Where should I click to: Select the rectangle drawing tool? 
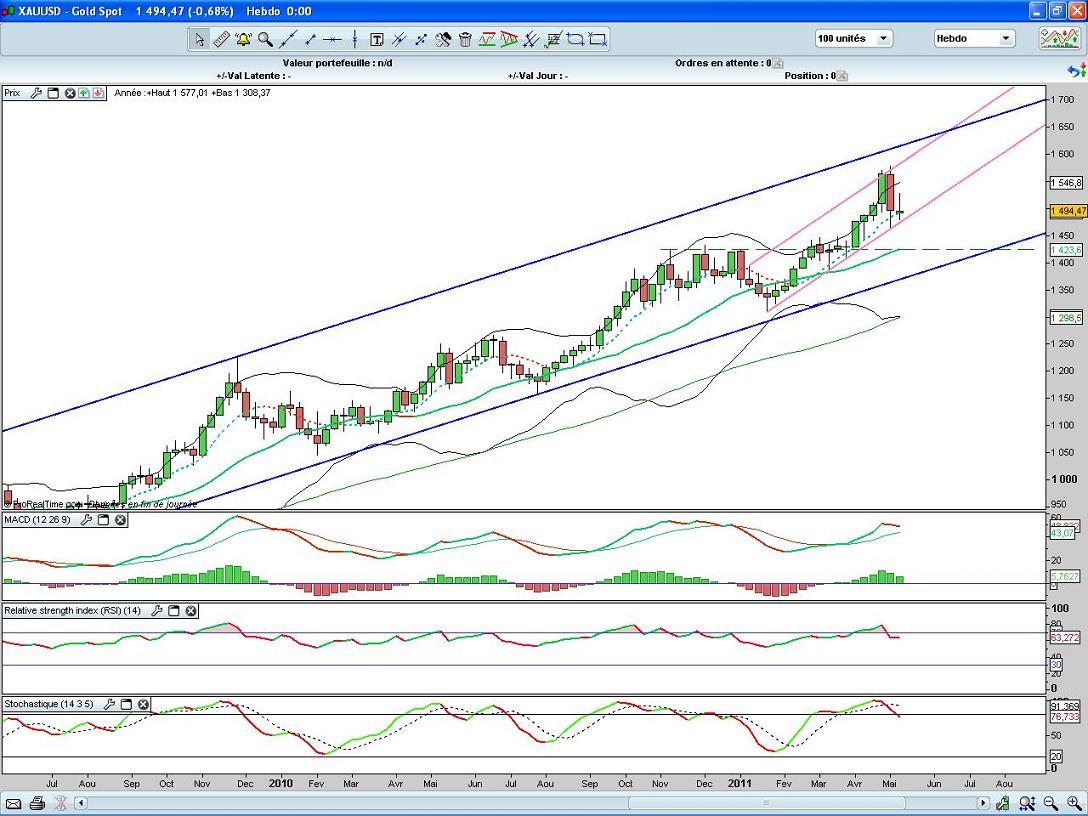click(598, 40)
